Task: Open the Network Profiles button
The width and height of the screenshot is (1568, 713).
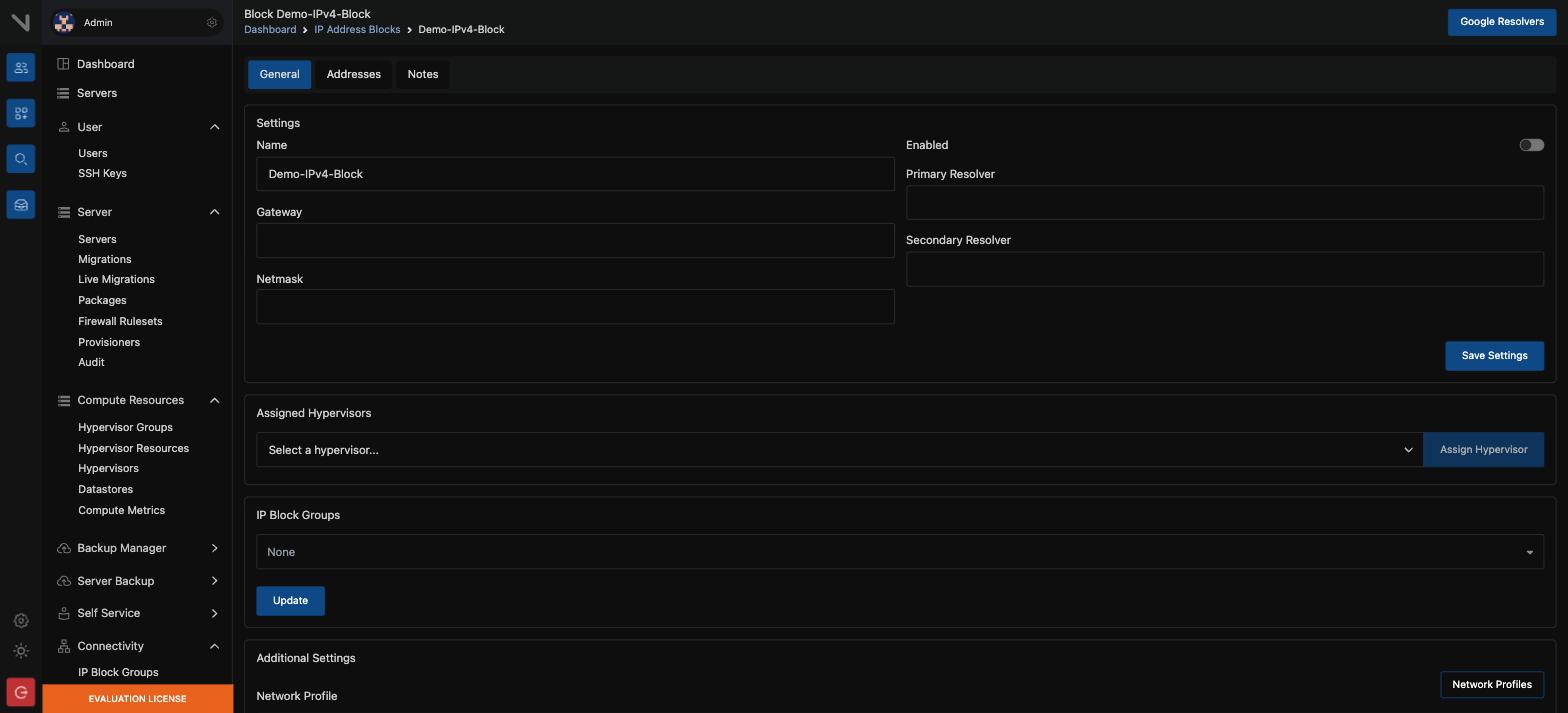Action: [1492, 685]
